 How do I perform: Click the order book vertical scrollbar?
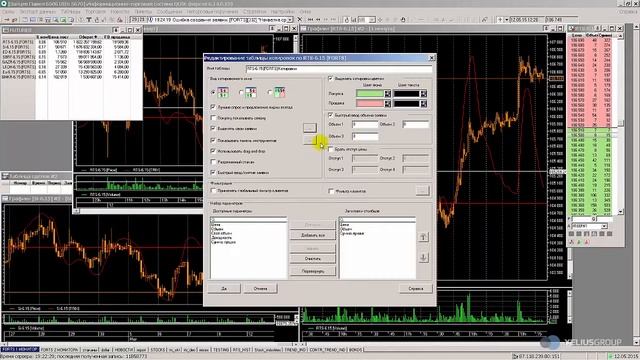click(x=620, y=124)
